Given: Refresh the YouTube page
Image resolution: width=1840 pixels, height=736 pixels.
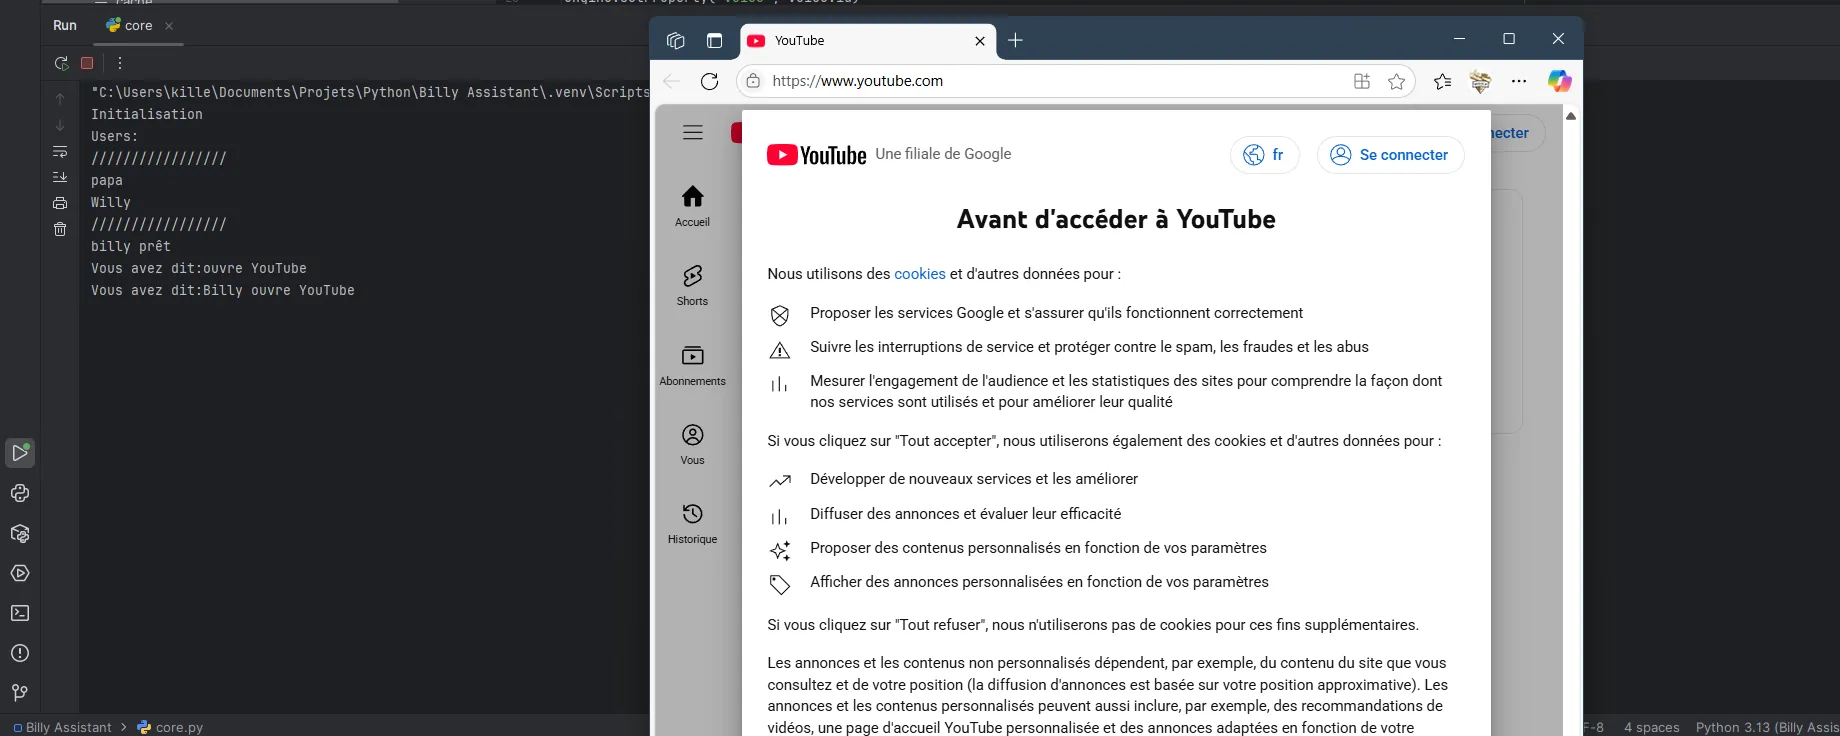Looking at the screenshot, I should click(709, 81).
